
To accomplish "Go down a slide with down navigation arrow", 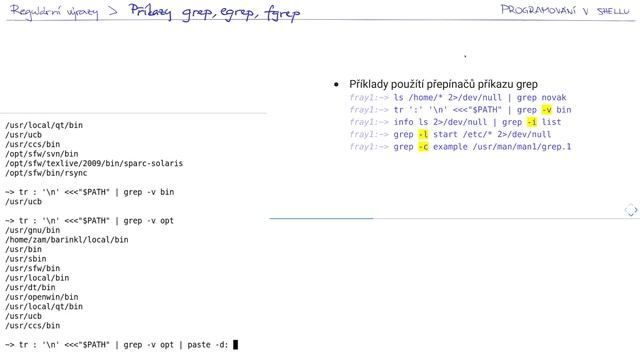I will (631, 214).
